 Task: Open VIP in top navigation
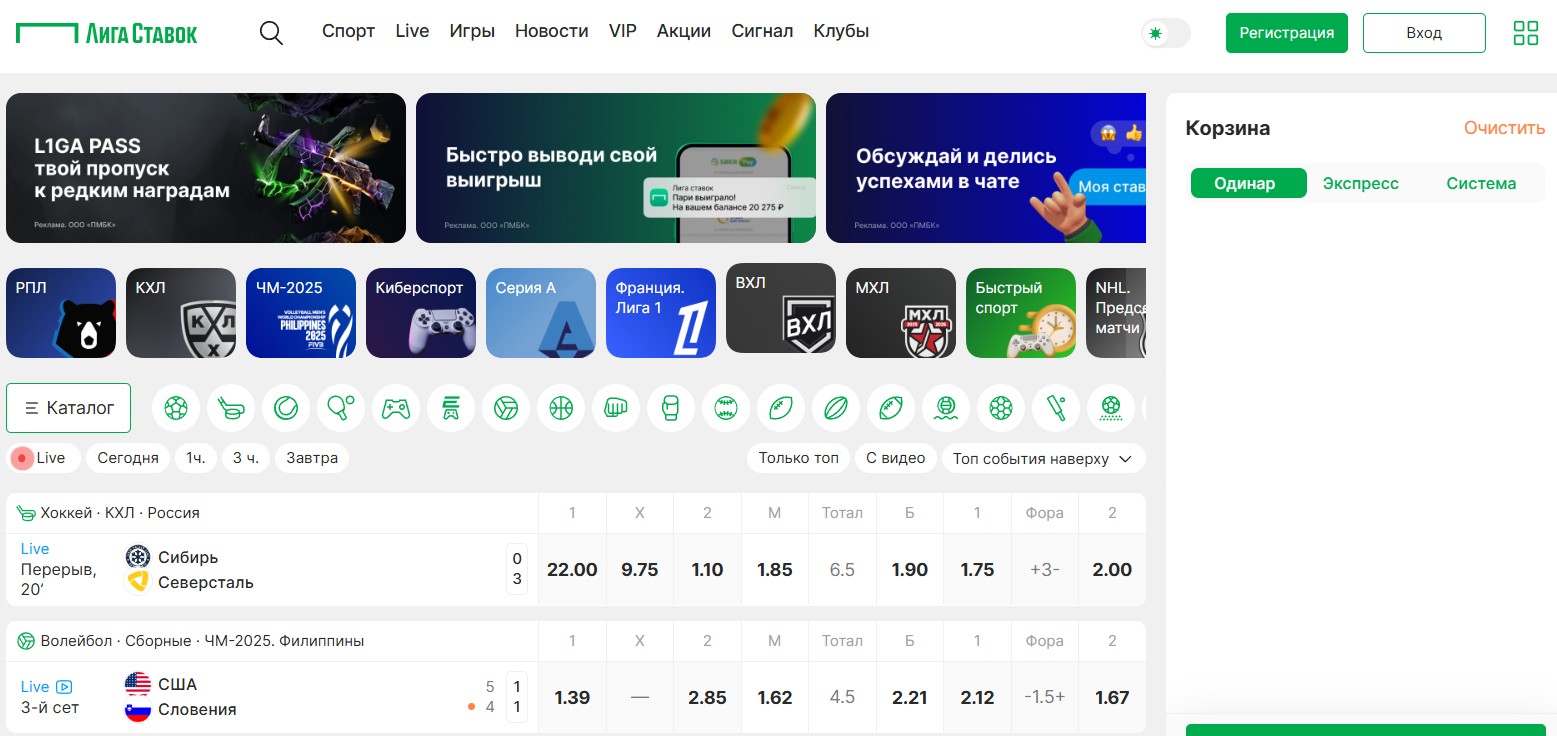pos(623,31)
